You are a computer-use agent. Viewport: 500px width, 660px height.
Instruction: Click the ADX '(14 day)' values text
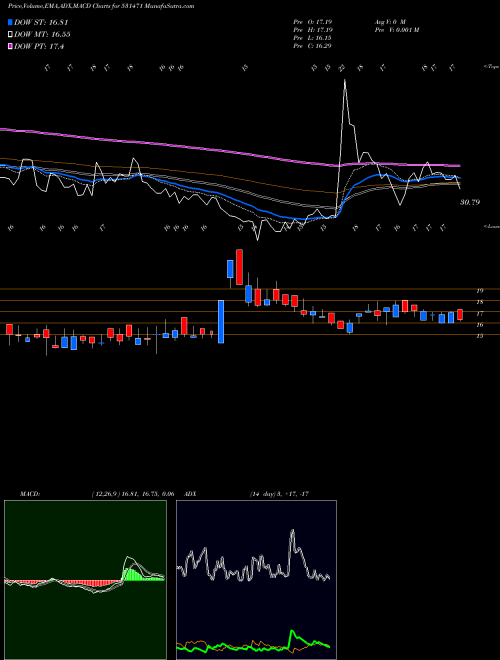pyautogui.click(x=279, y=494)
